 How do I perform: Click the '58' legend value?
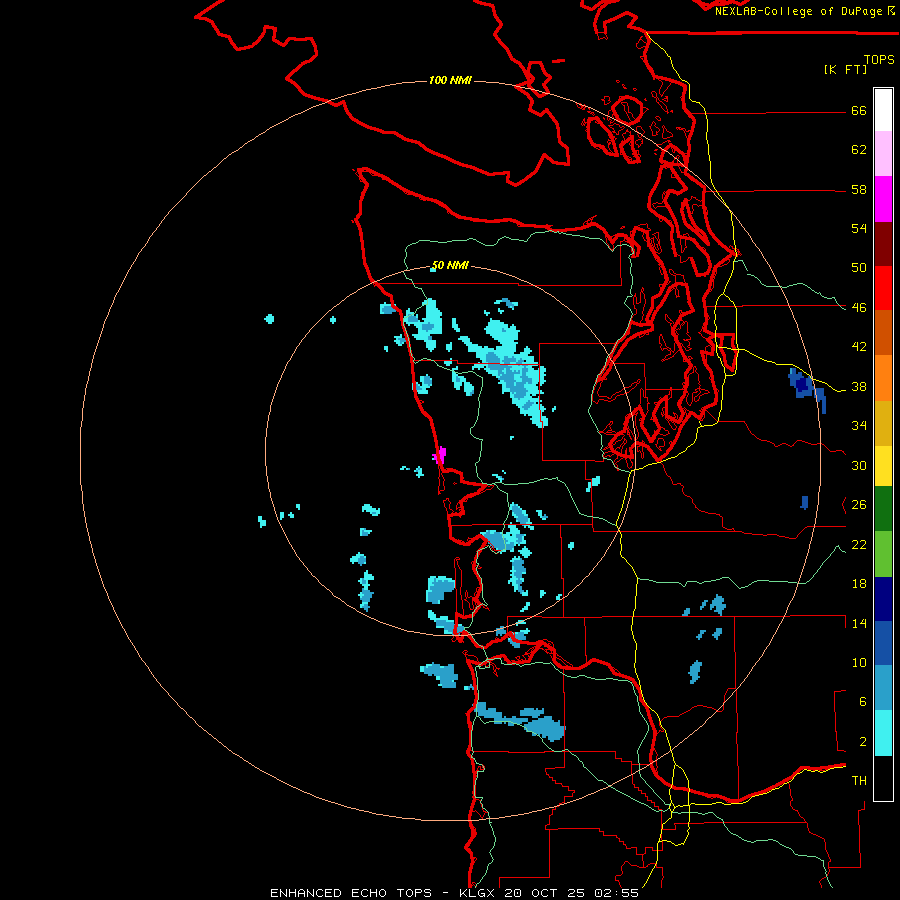(x=859, y=189)
